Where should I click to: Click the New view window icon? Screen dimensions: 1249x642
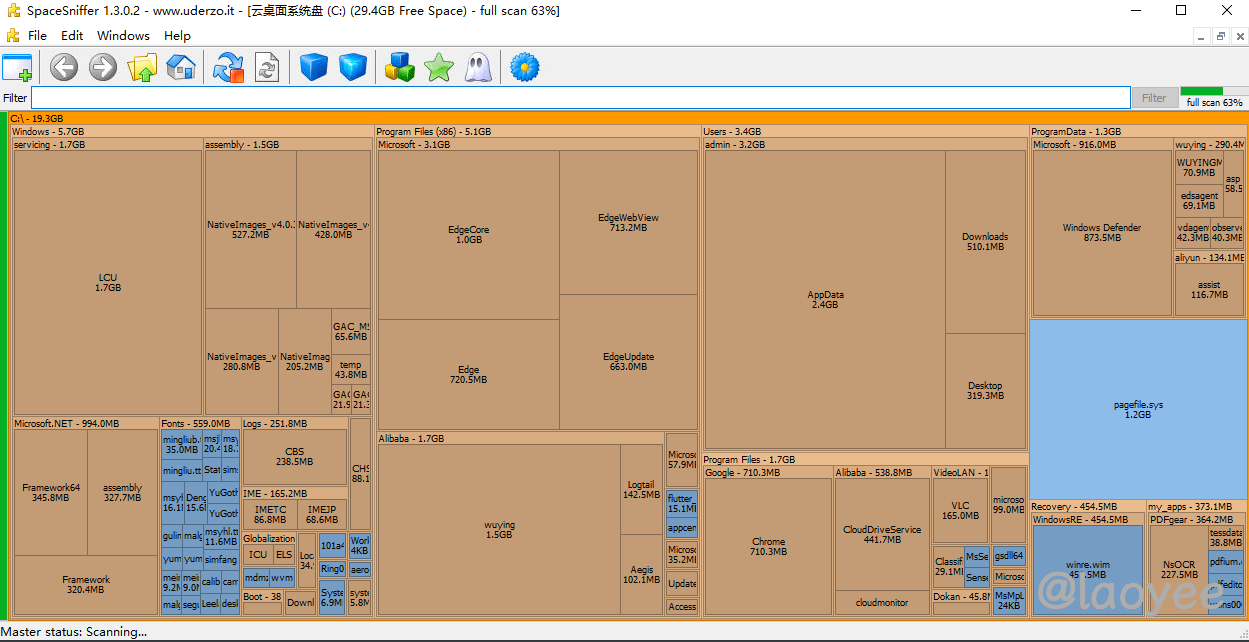pos(17,68)
